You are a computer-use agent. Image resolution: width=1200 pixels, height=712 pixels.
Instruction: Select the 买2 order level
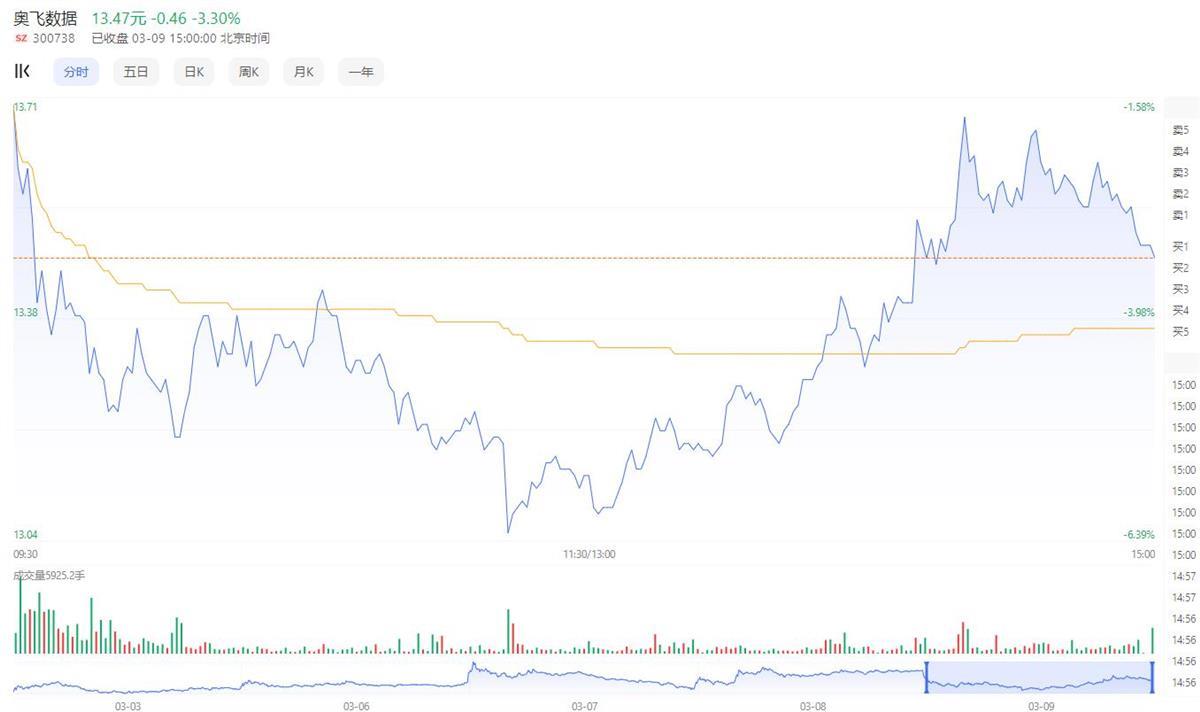tap(1180, 267)
